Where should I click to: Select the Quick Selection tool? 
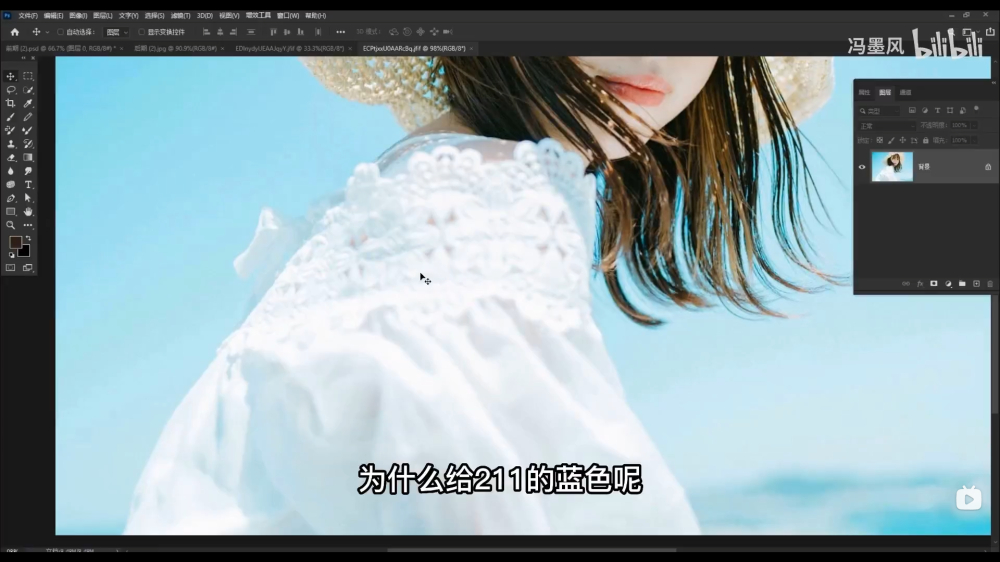[28, 90]
